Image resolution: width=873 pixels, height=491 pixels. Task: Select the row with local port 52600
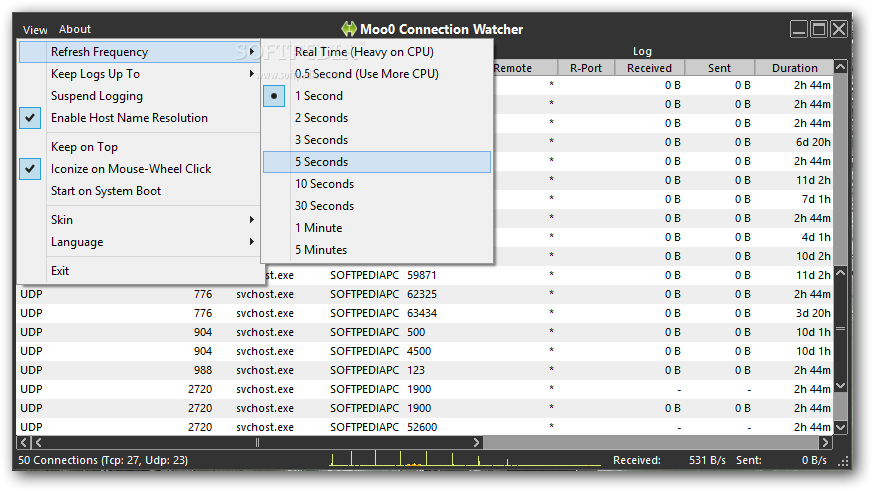coord(425,427)
